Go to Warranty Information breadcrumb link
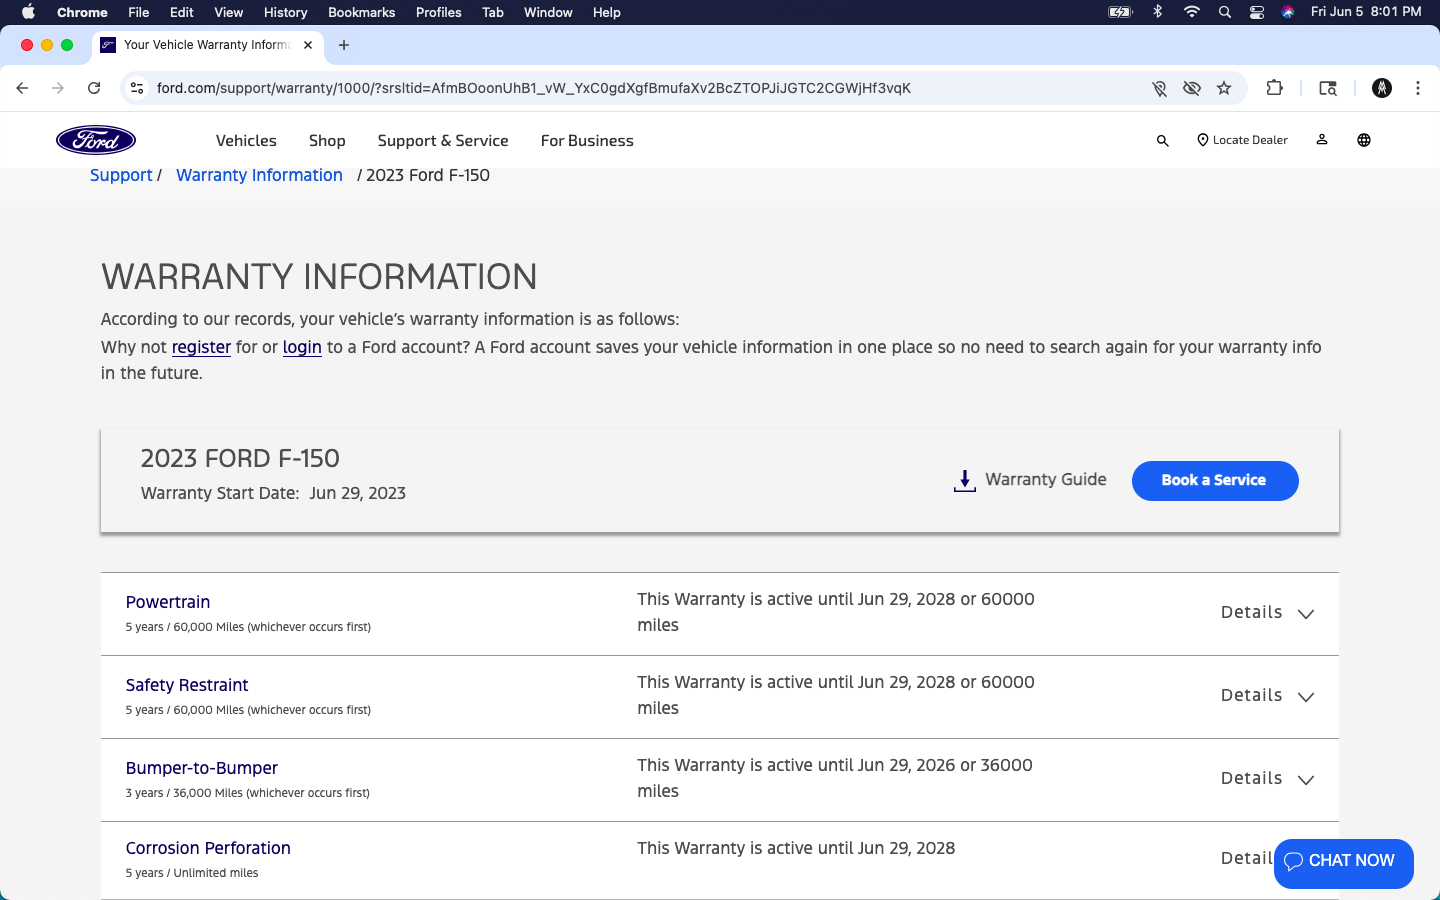Viewport: 1440px width, 900px height. [x=259, y=175]
